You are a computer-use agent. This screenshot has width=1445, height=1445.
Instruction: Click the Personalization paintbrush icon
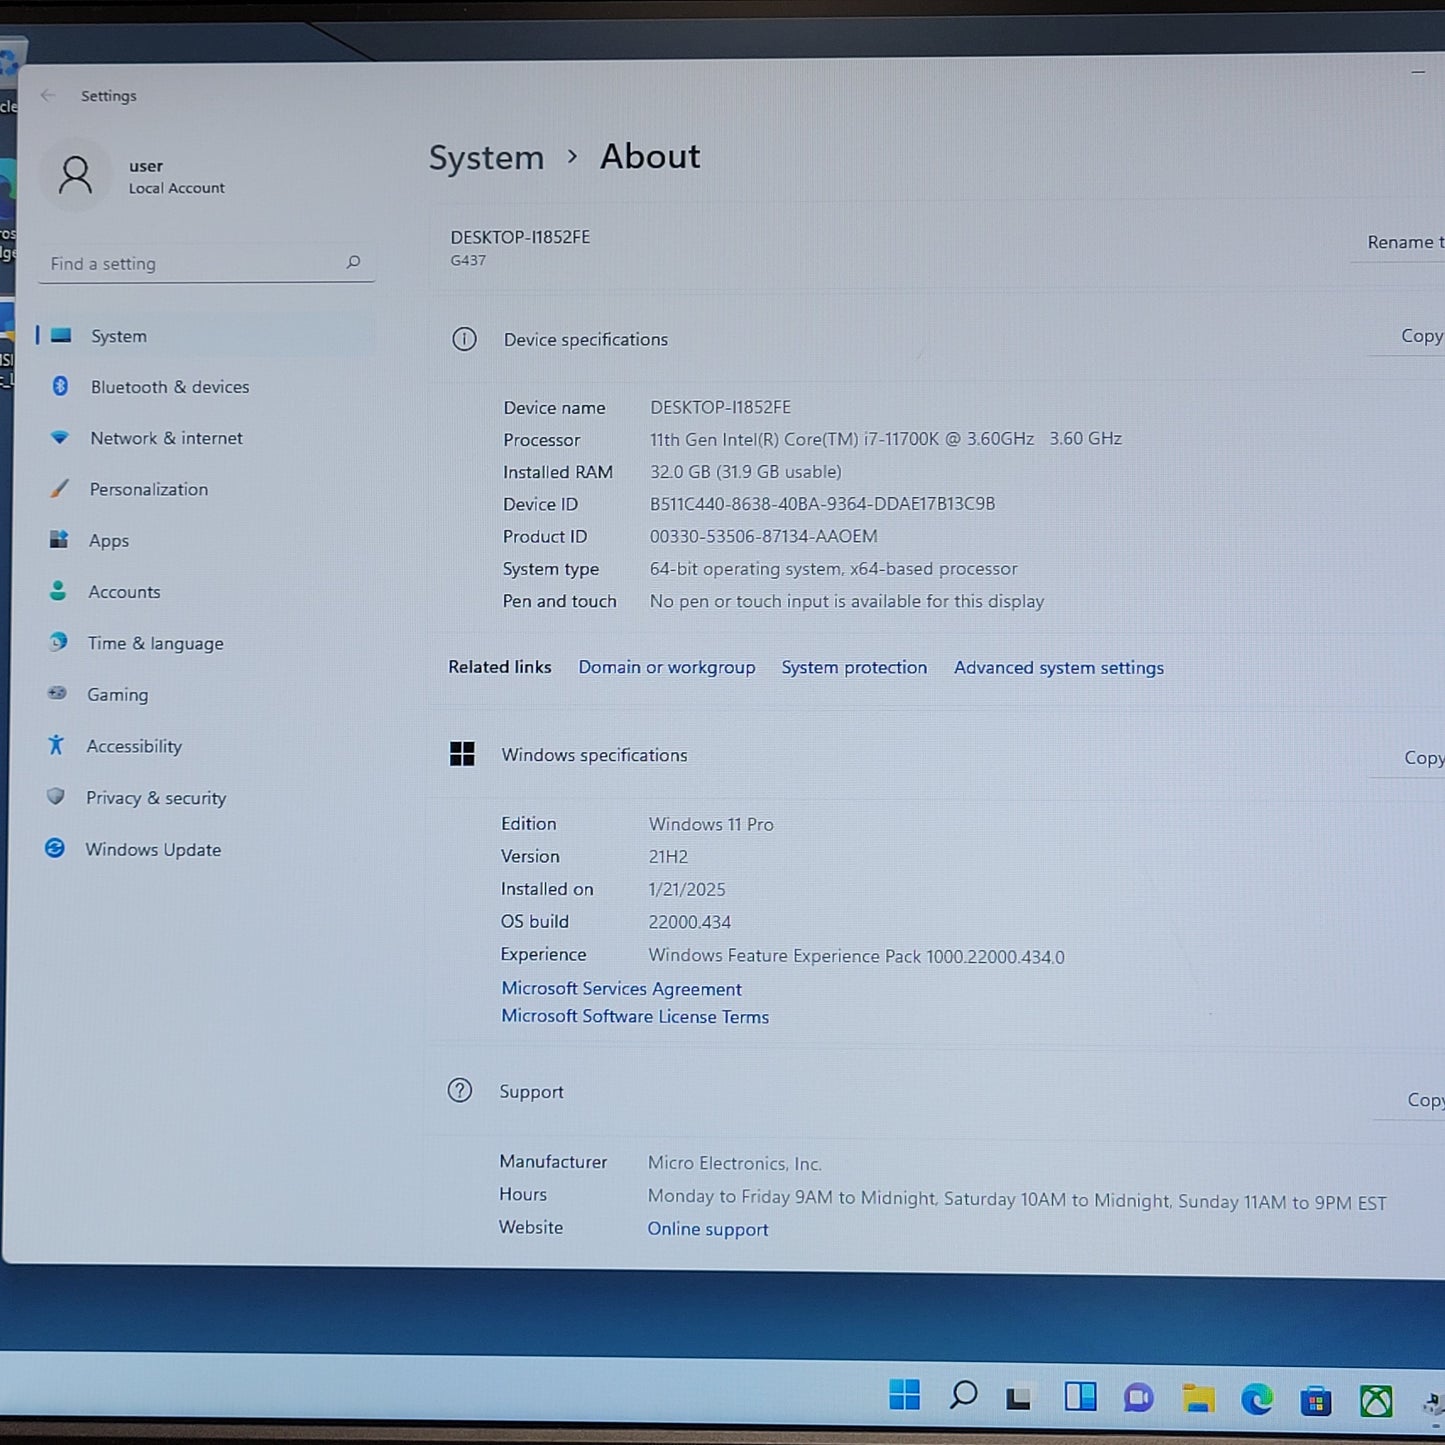[x=59, y=488]
